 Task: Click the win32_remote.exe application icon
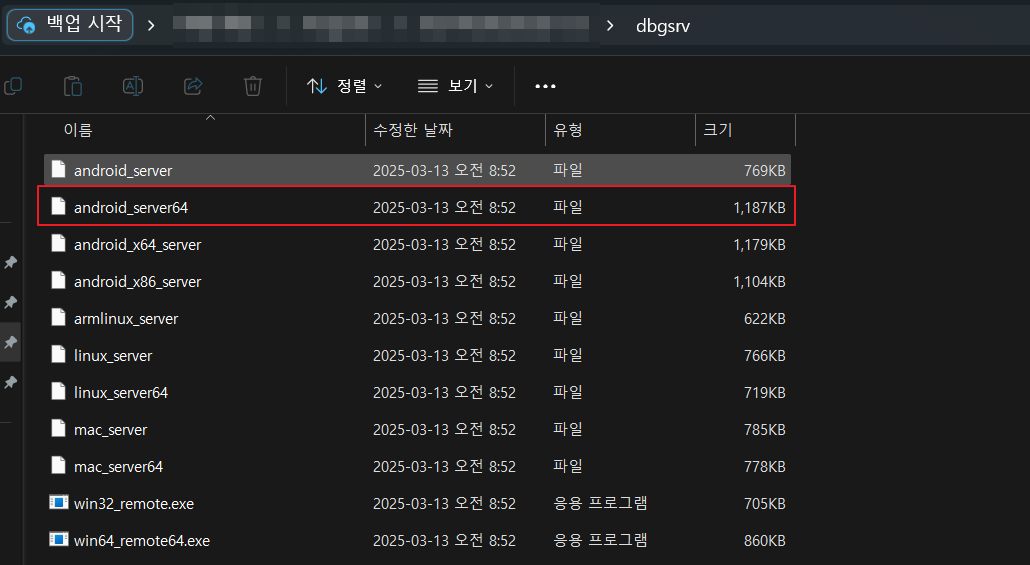[x=59, y=503]
